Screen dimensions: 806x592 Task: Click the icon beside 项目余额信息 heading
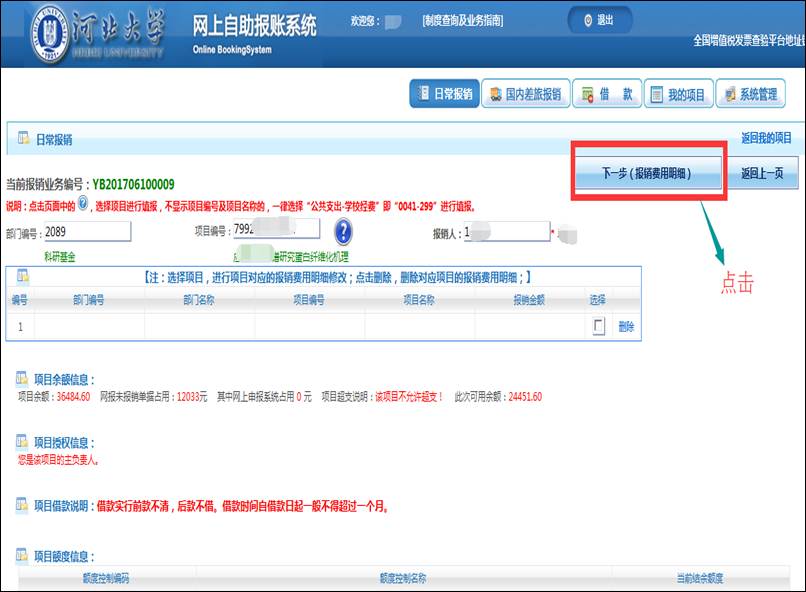(x=22, y=379)
